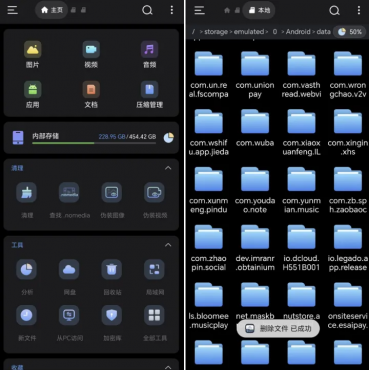This screenshot has height=370, width=369.
Task: Open the 回收站 recycle bin
Action: pyautogui.click(x=112, y=277)
